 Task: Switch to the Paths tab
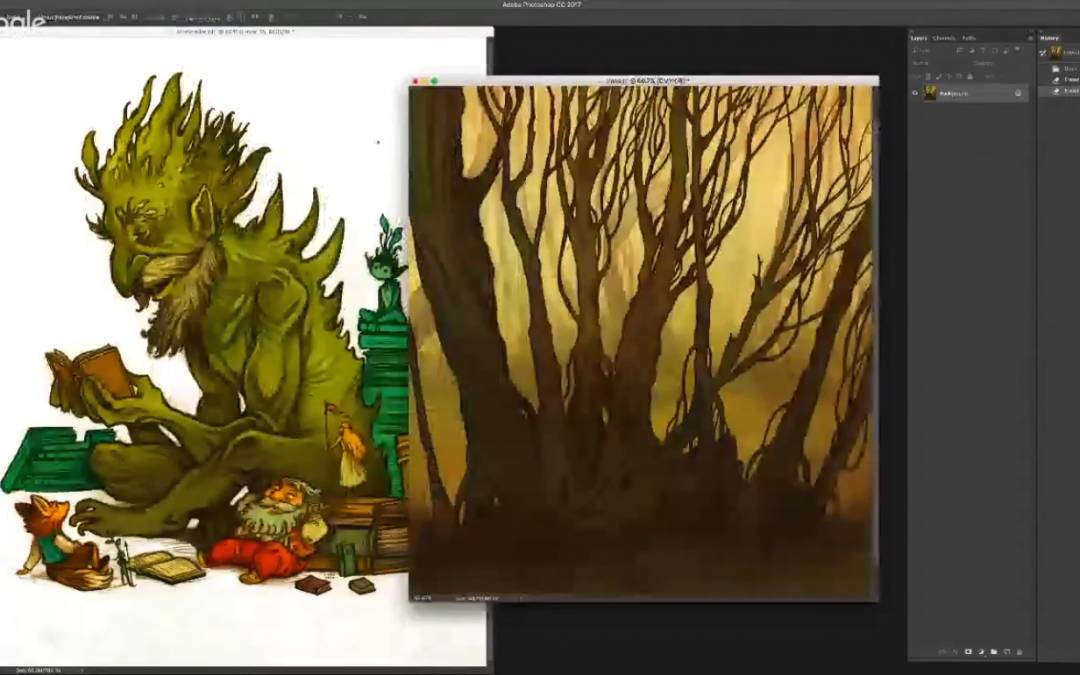tap(968, 38)
